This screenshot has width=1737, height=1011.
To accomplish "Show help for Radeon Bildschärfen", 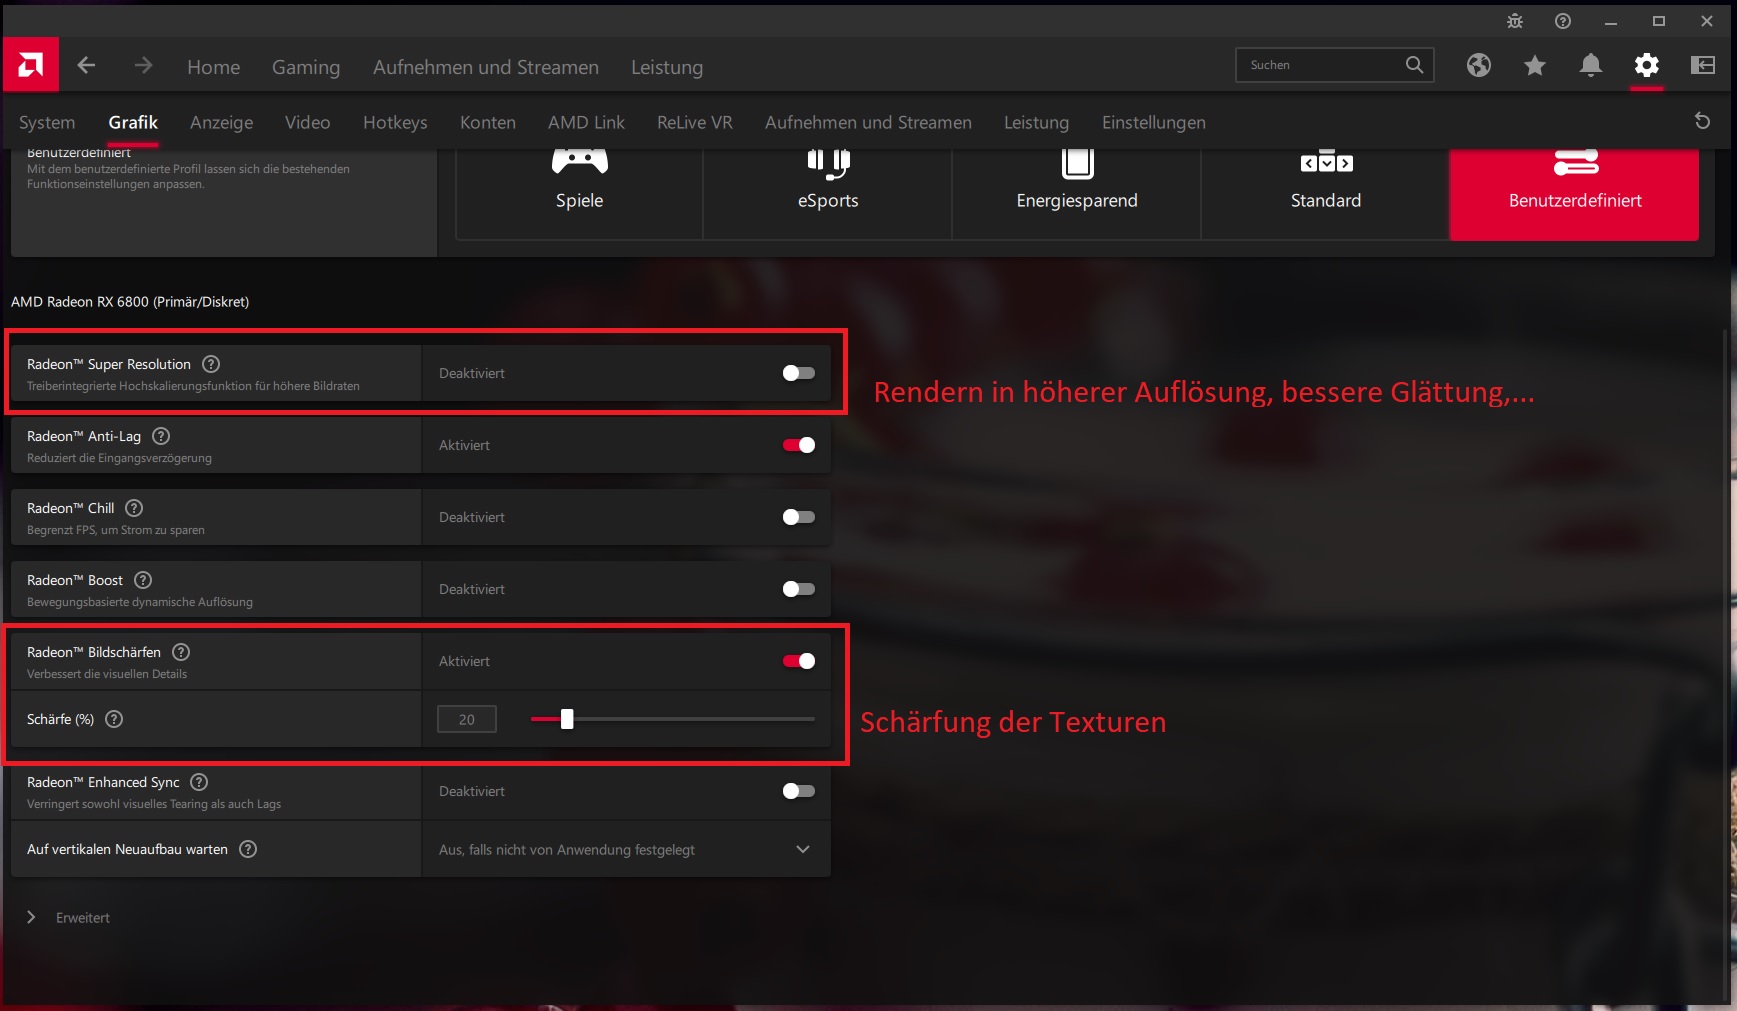I will click(181, 652).
